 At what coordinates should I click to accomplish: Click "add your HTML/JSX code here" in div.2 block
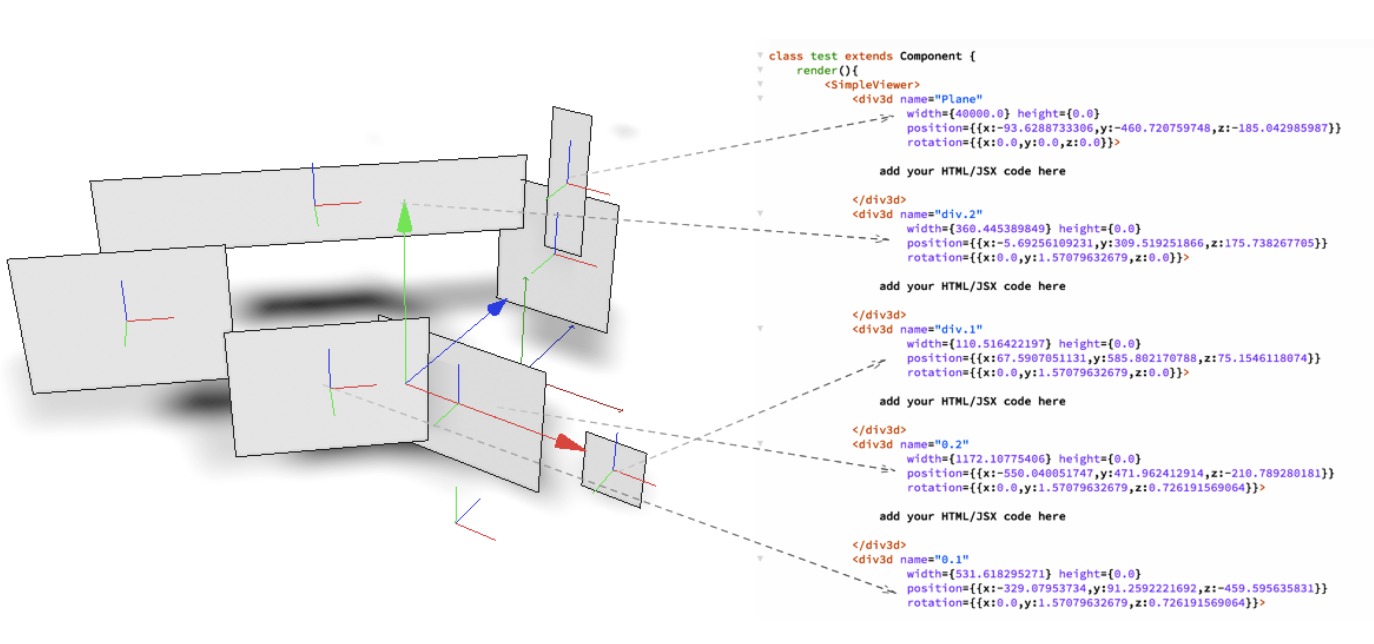[972, 286]
